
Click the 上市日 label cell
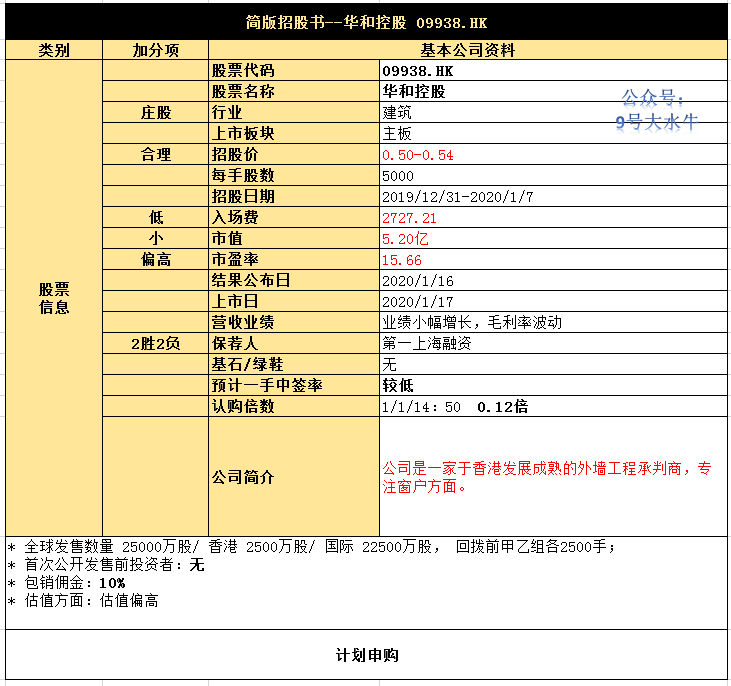pyautogui.click(x=294, y=301)
